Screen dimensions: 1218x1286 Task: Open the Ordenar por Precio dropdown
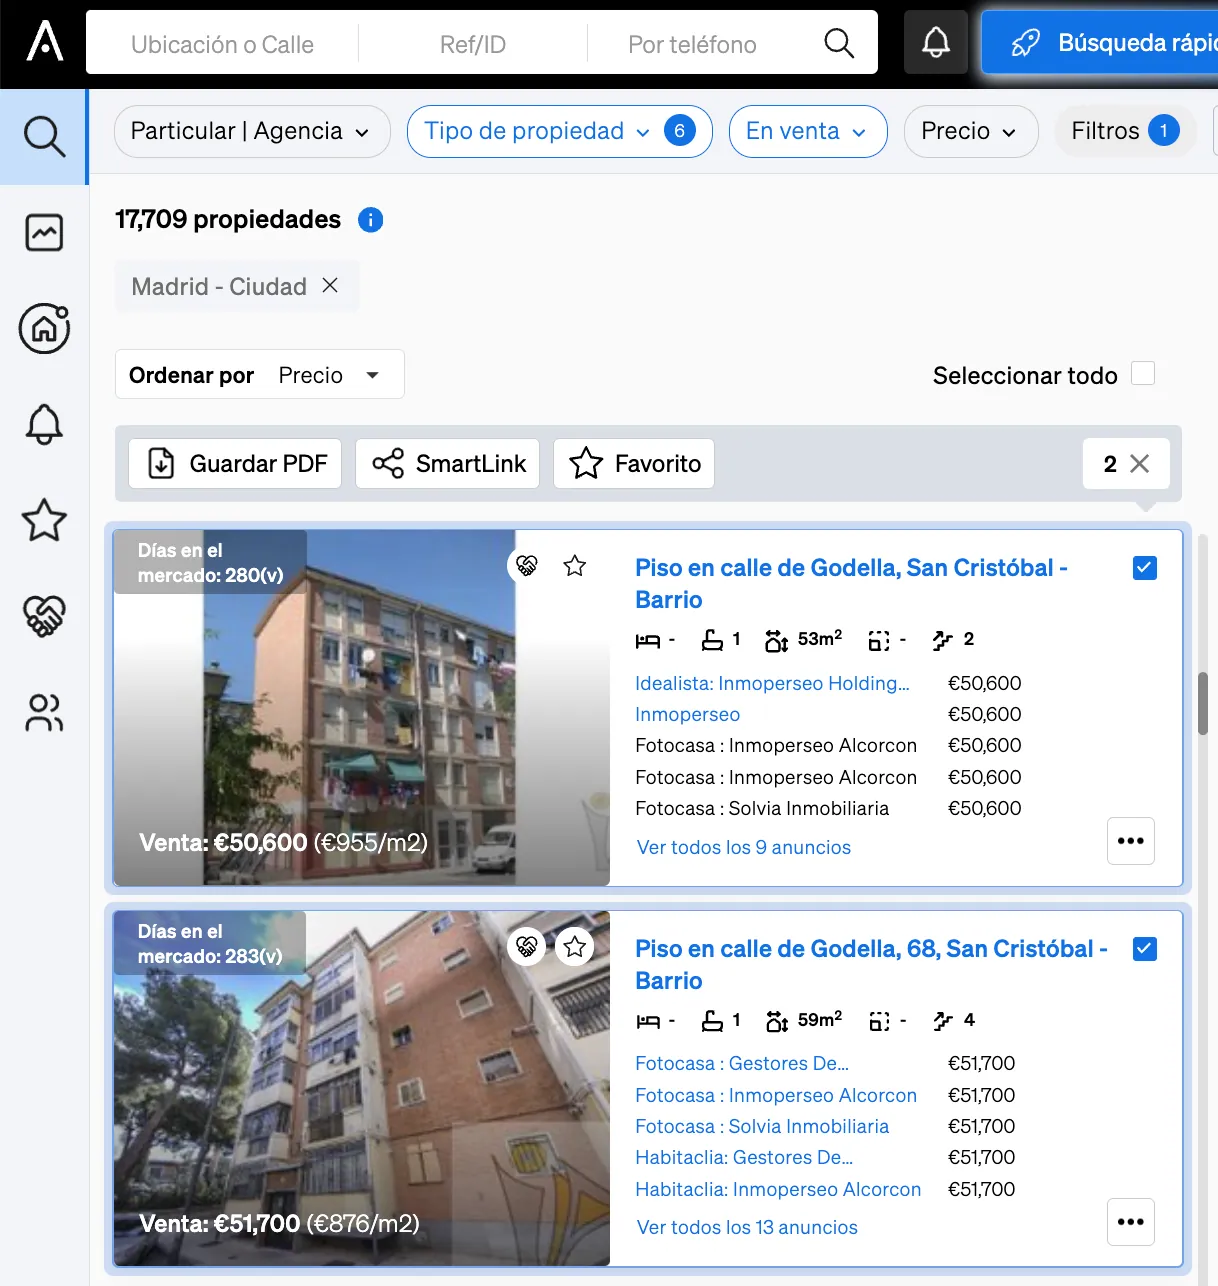pyautogui.click(x=260, y=375)
